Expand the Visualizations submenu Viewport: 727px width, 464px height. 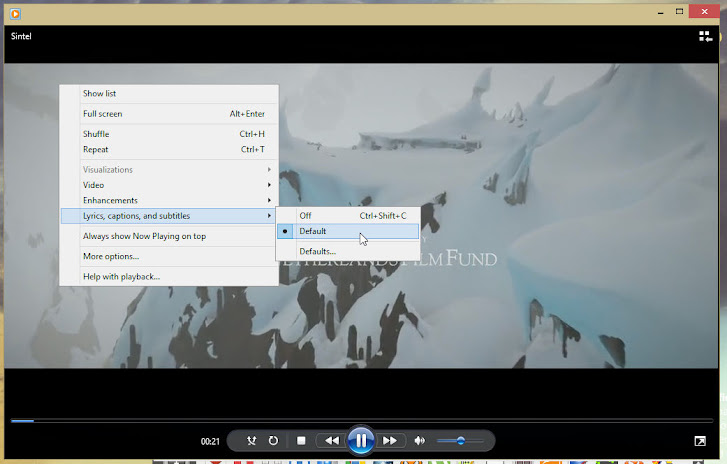tap(170, 170)
